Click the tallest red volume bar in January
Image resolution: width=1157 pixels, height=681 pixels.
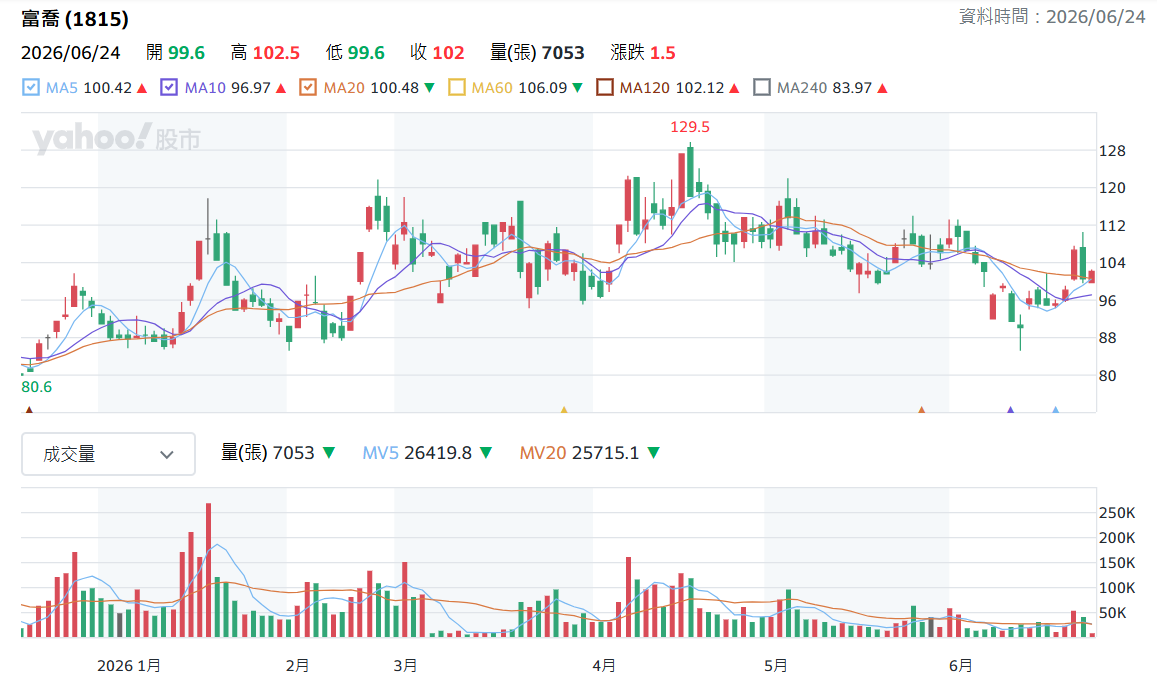point(209,570)
